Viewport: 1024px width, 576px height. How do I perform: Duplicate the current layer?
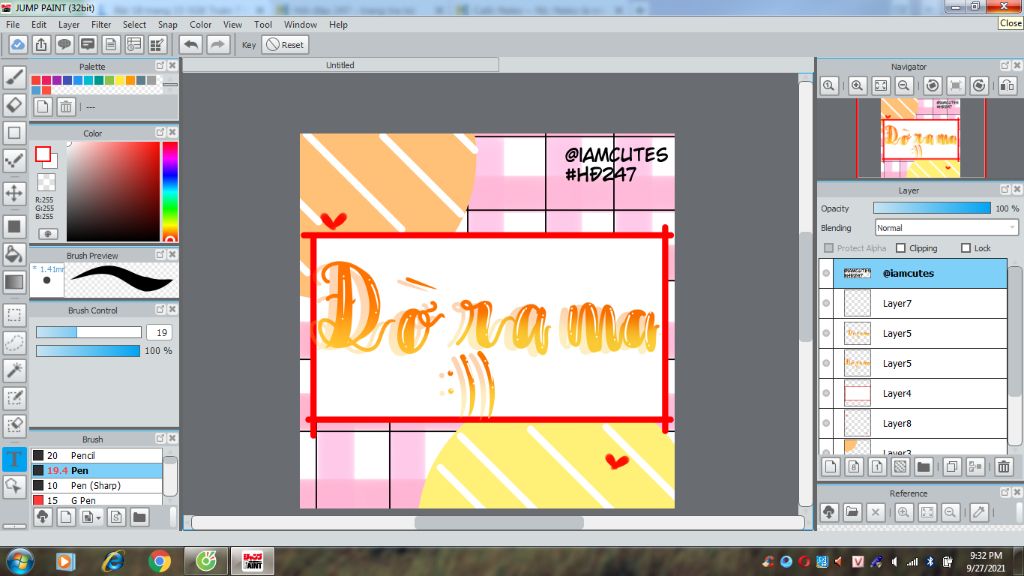point(952,467)
